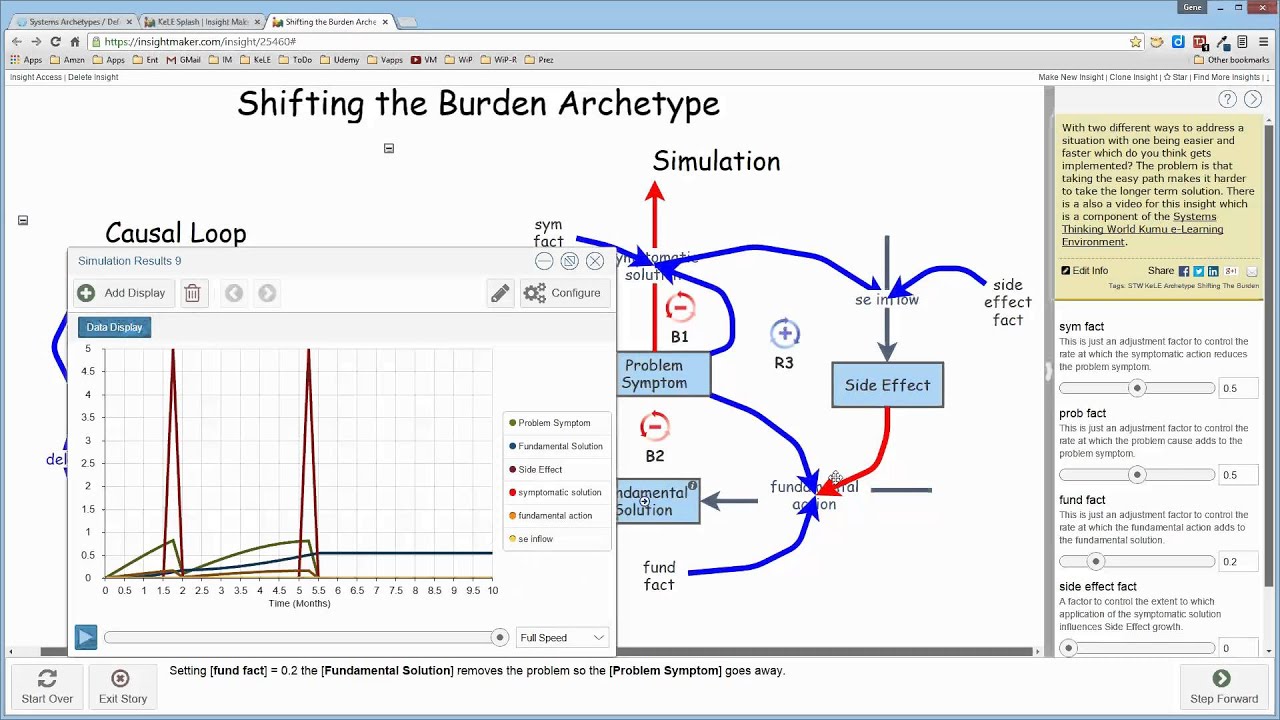Click the B1 balancing loop icon
Viewport: 1280px width, 720px height.
point(680,307)
